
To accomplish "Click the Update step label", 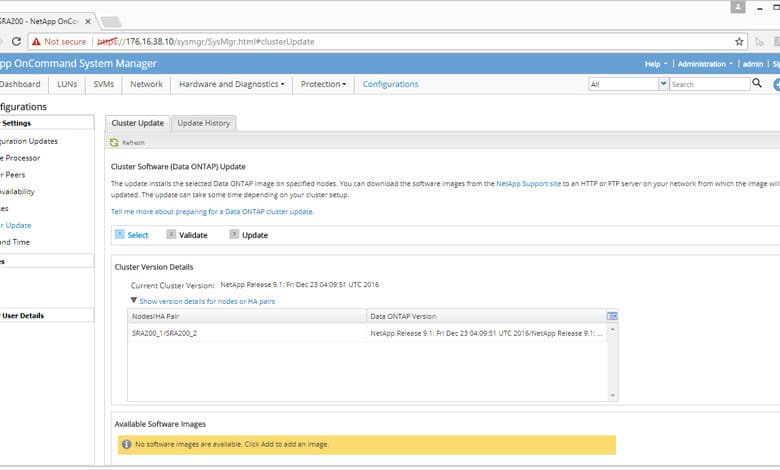I will (x=255, y=235).
